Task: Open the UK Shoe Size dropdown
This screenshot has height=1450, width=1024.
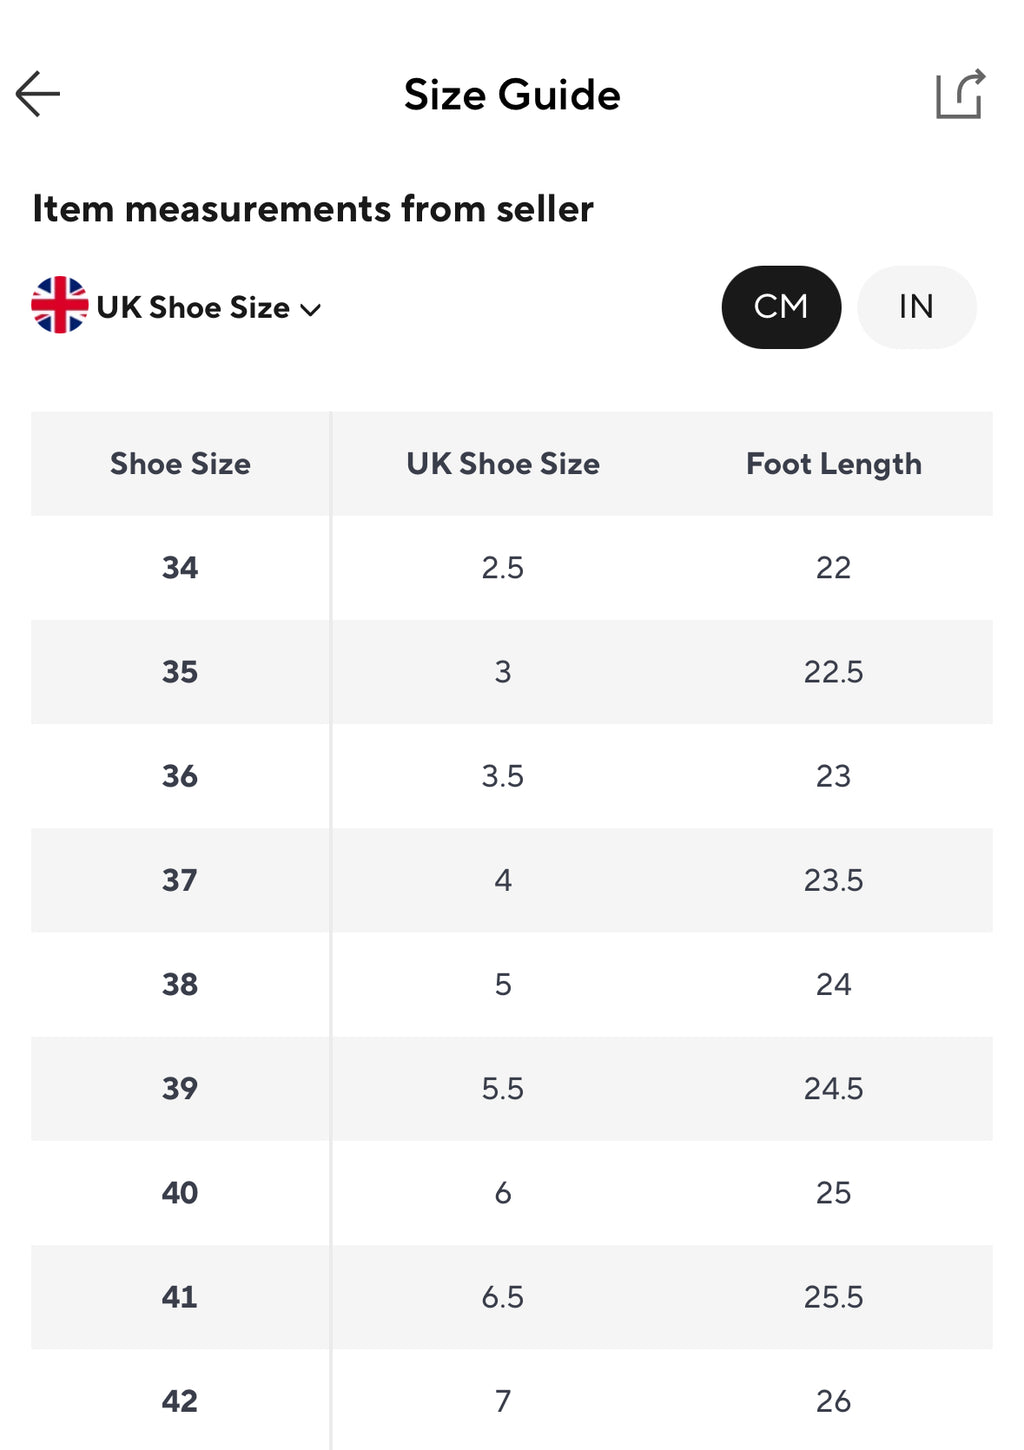Action: (193, 308)
